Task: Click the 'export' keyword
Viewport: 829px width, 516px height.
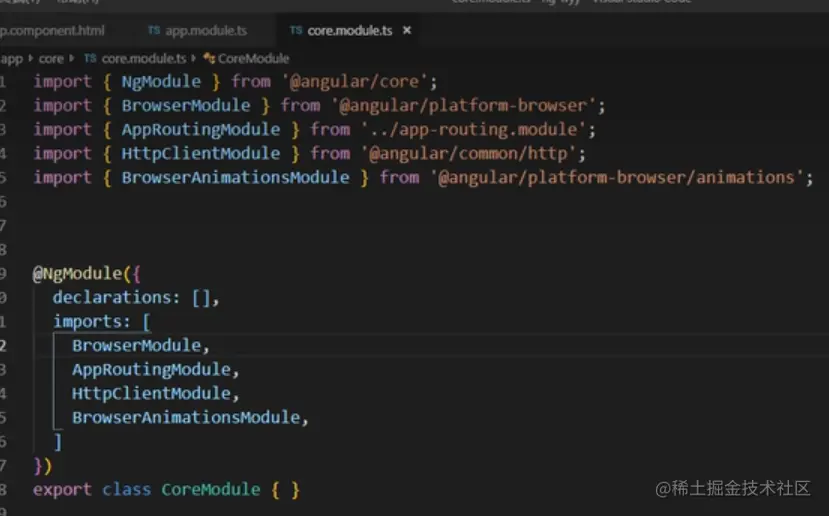Action: tap(62, 489)
